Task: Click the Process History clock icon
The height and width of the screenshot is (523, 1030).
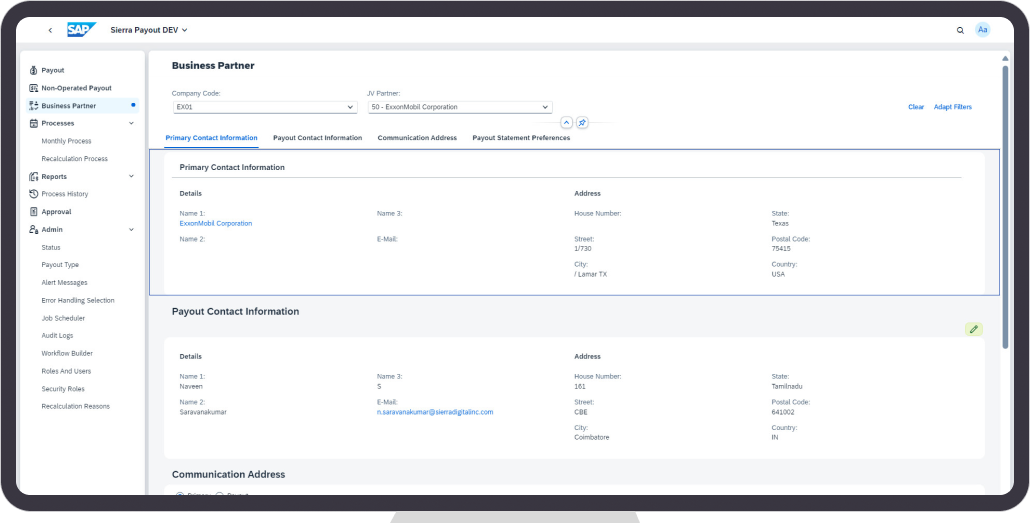Action: [x=33, y=194]
